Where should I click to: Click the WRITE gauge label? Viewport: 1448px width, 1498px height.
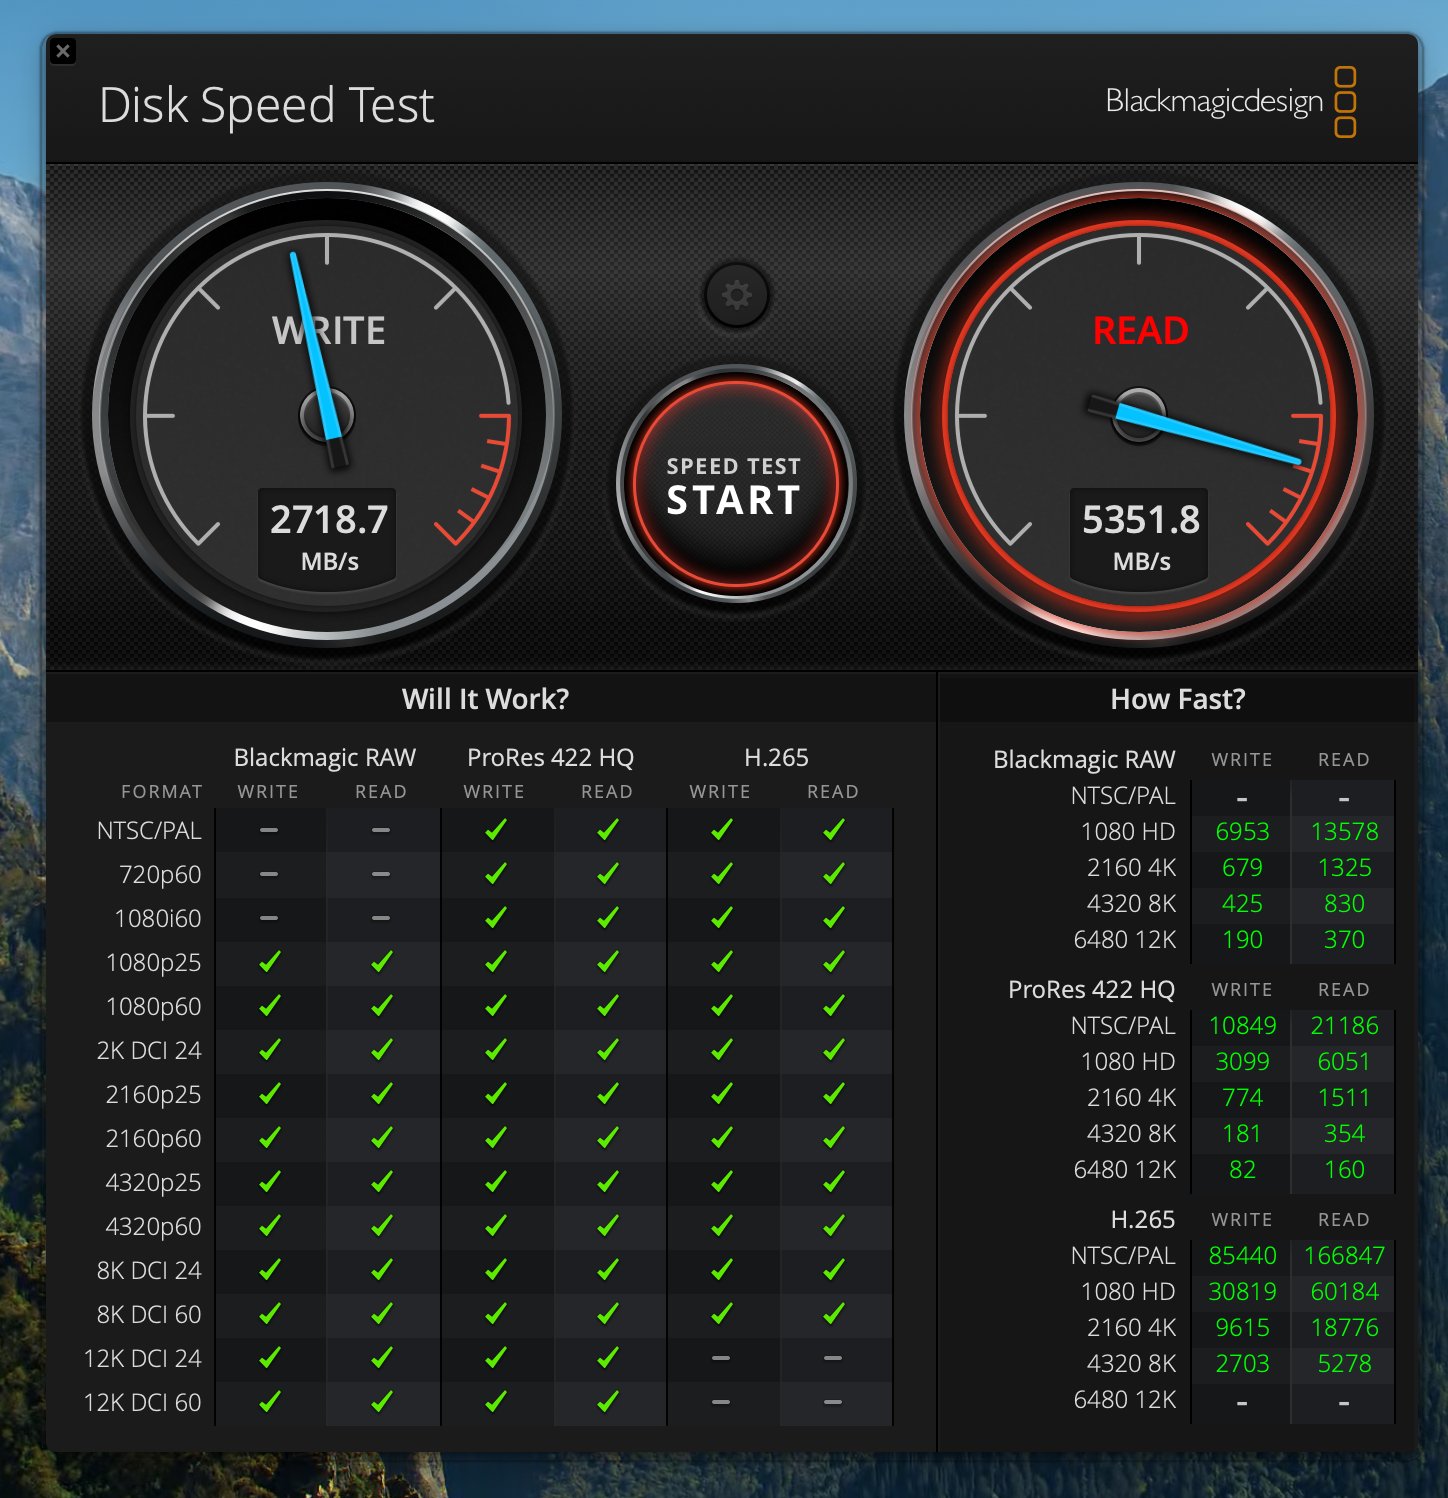329,330
